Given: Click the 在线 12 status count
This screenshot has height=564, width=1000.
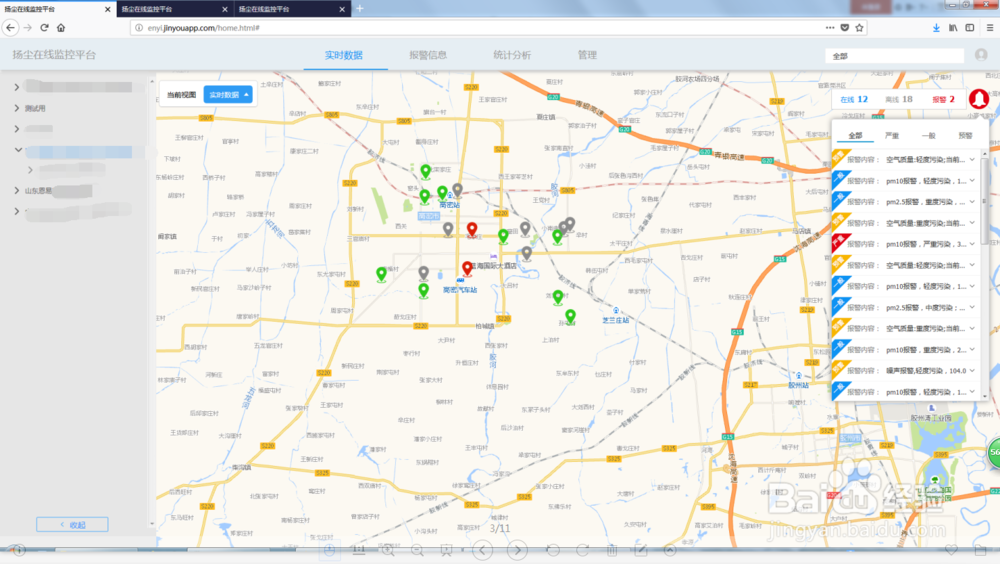Looking at the screenshot, I should click(854, 99).
